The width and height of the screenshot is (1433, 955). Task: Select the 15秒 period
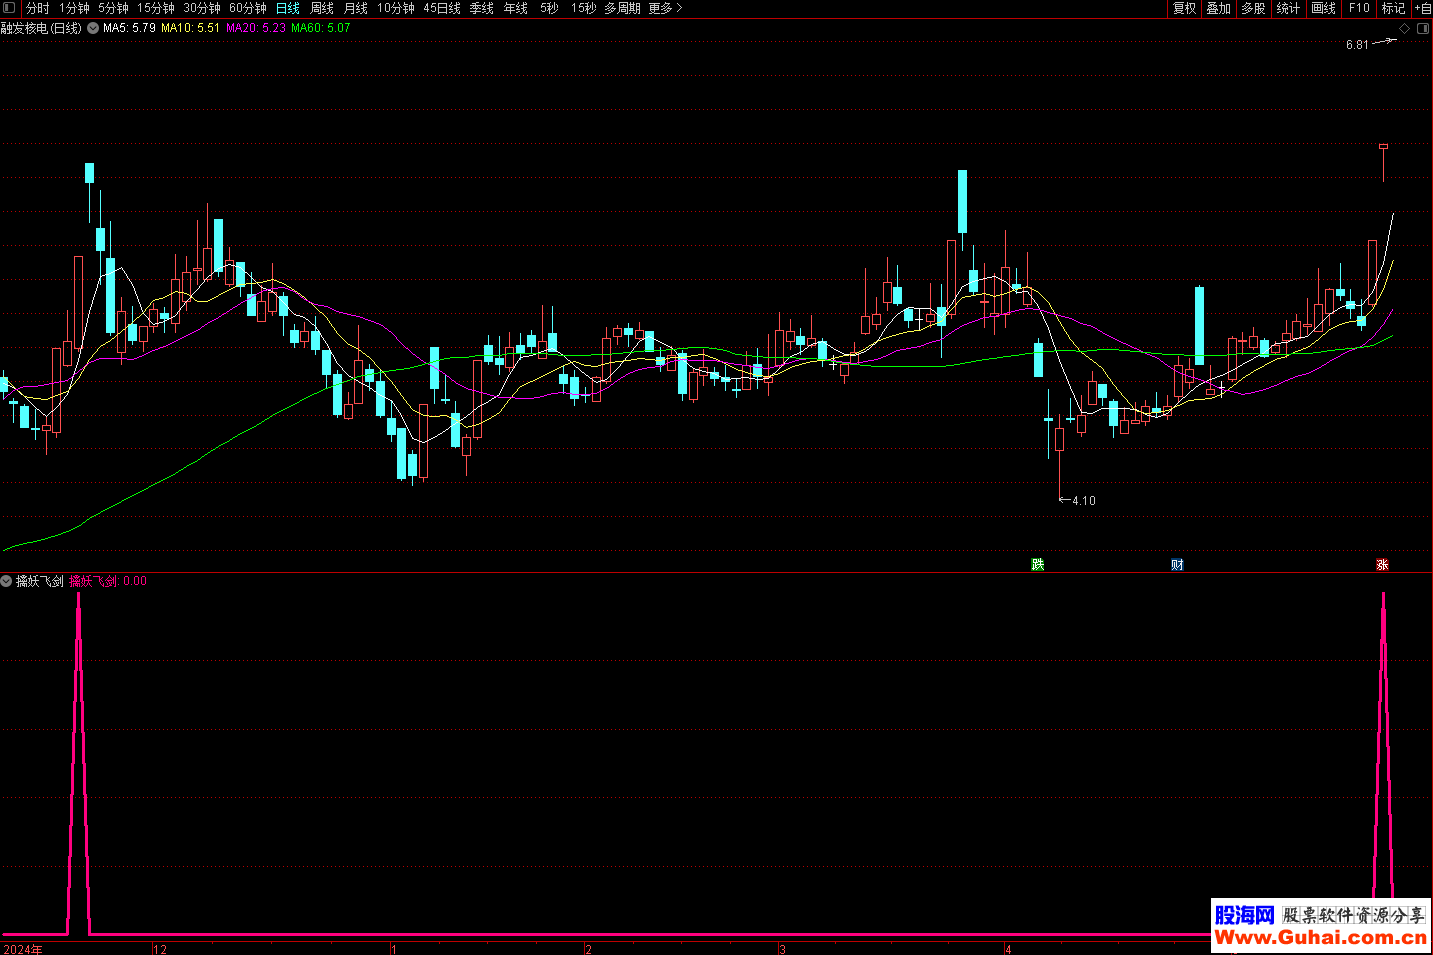[x=584, y=8]
